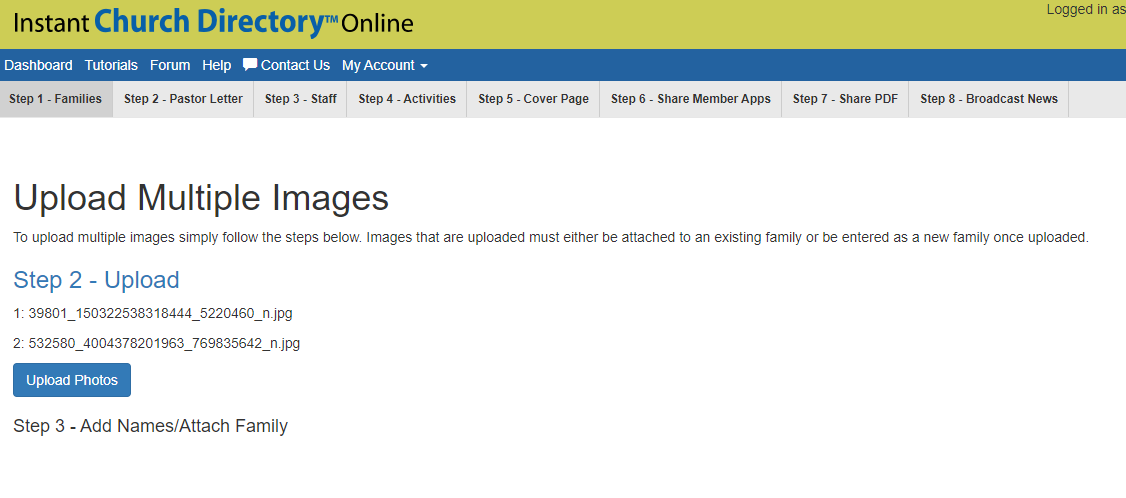Visit the Forum link
The image size is (1126, 498).
tap(170, 65)
